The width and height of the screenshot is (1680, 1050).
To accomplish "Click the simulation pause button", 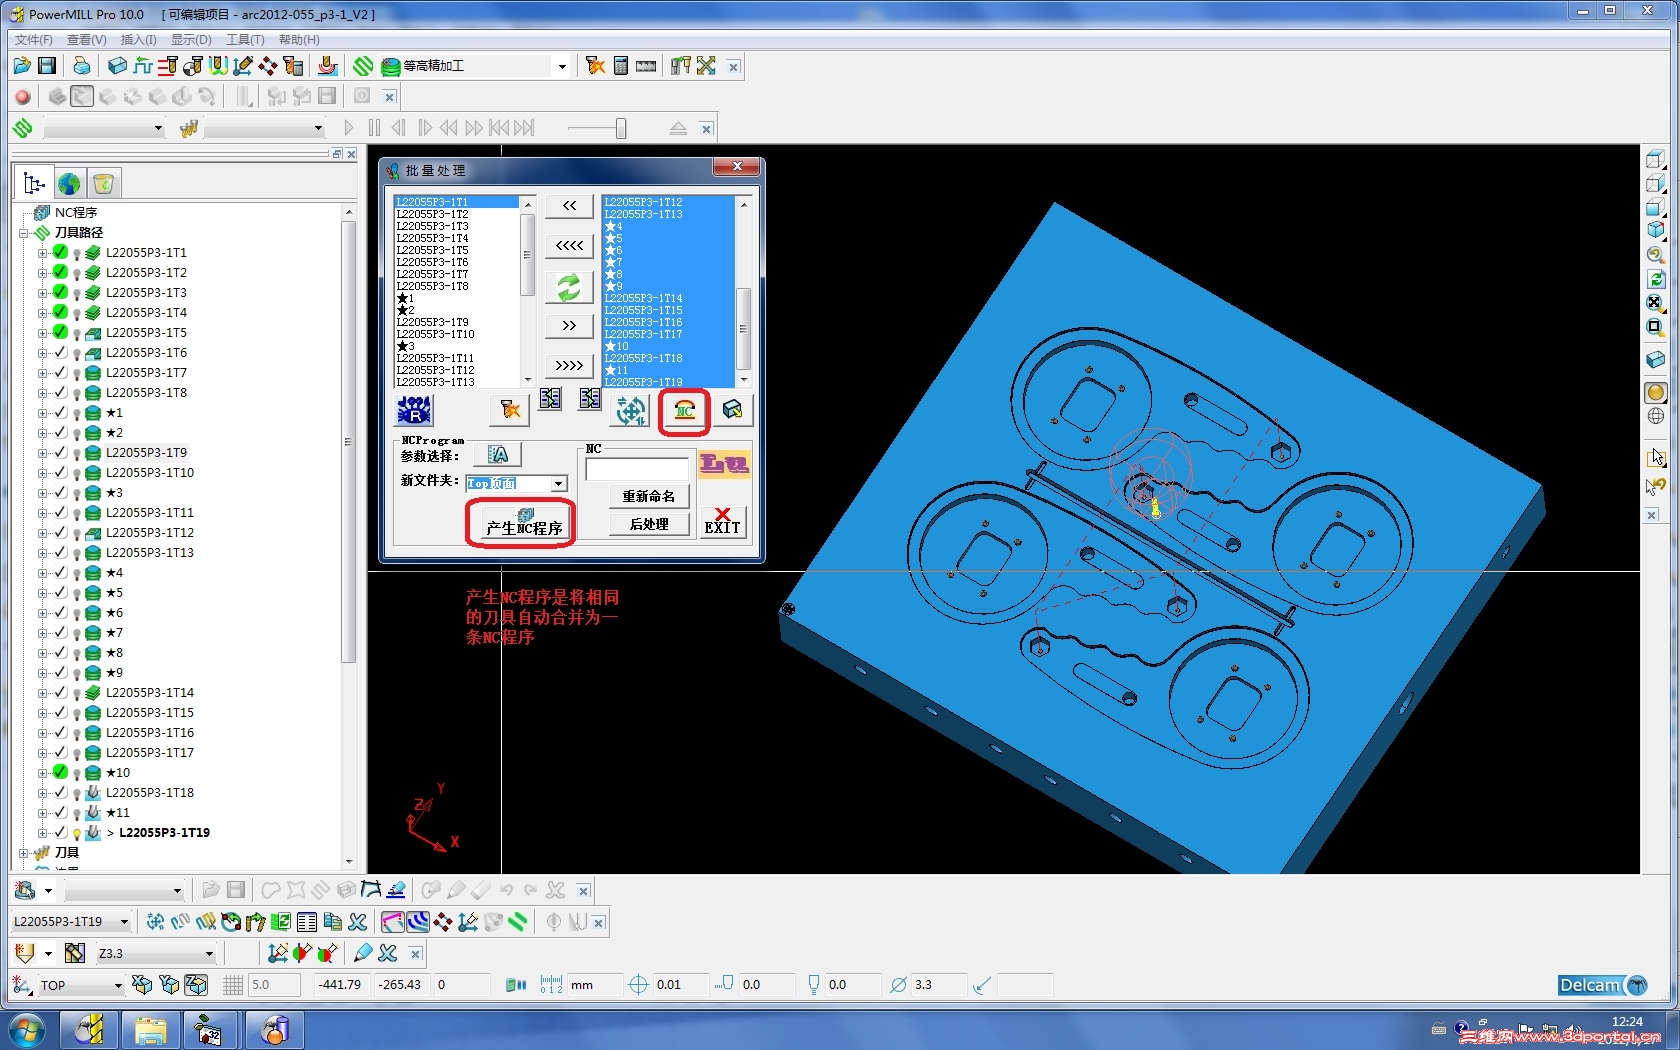I will pos(374,128).
